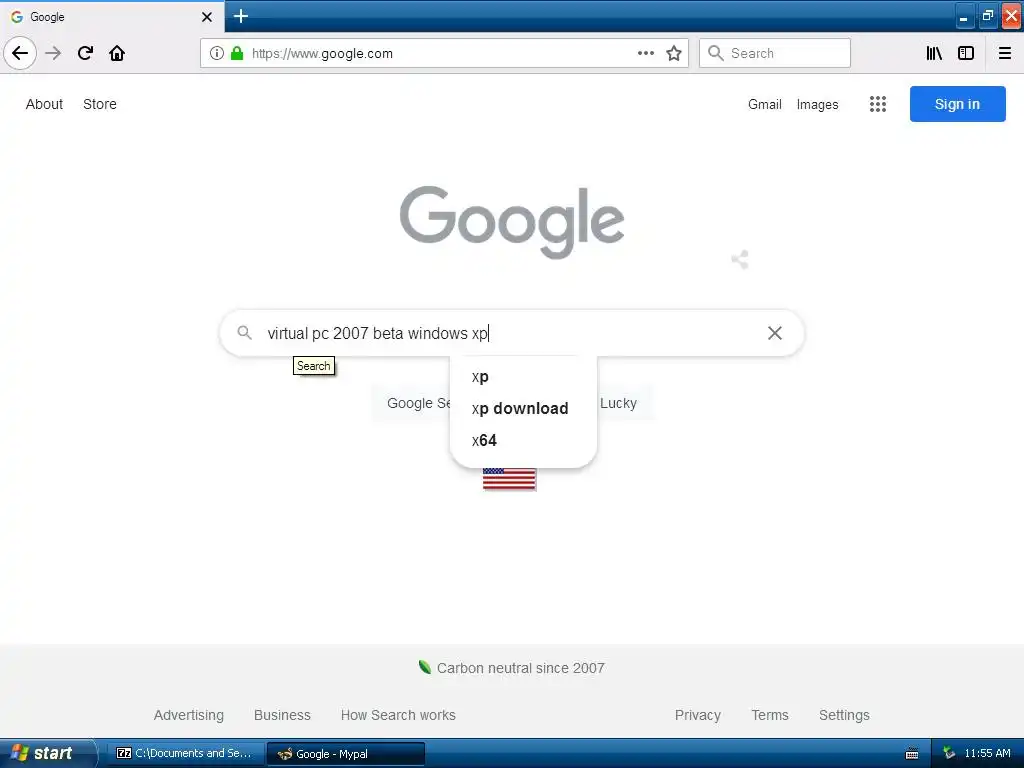
Task: Reload the current page
Action: 85,53
